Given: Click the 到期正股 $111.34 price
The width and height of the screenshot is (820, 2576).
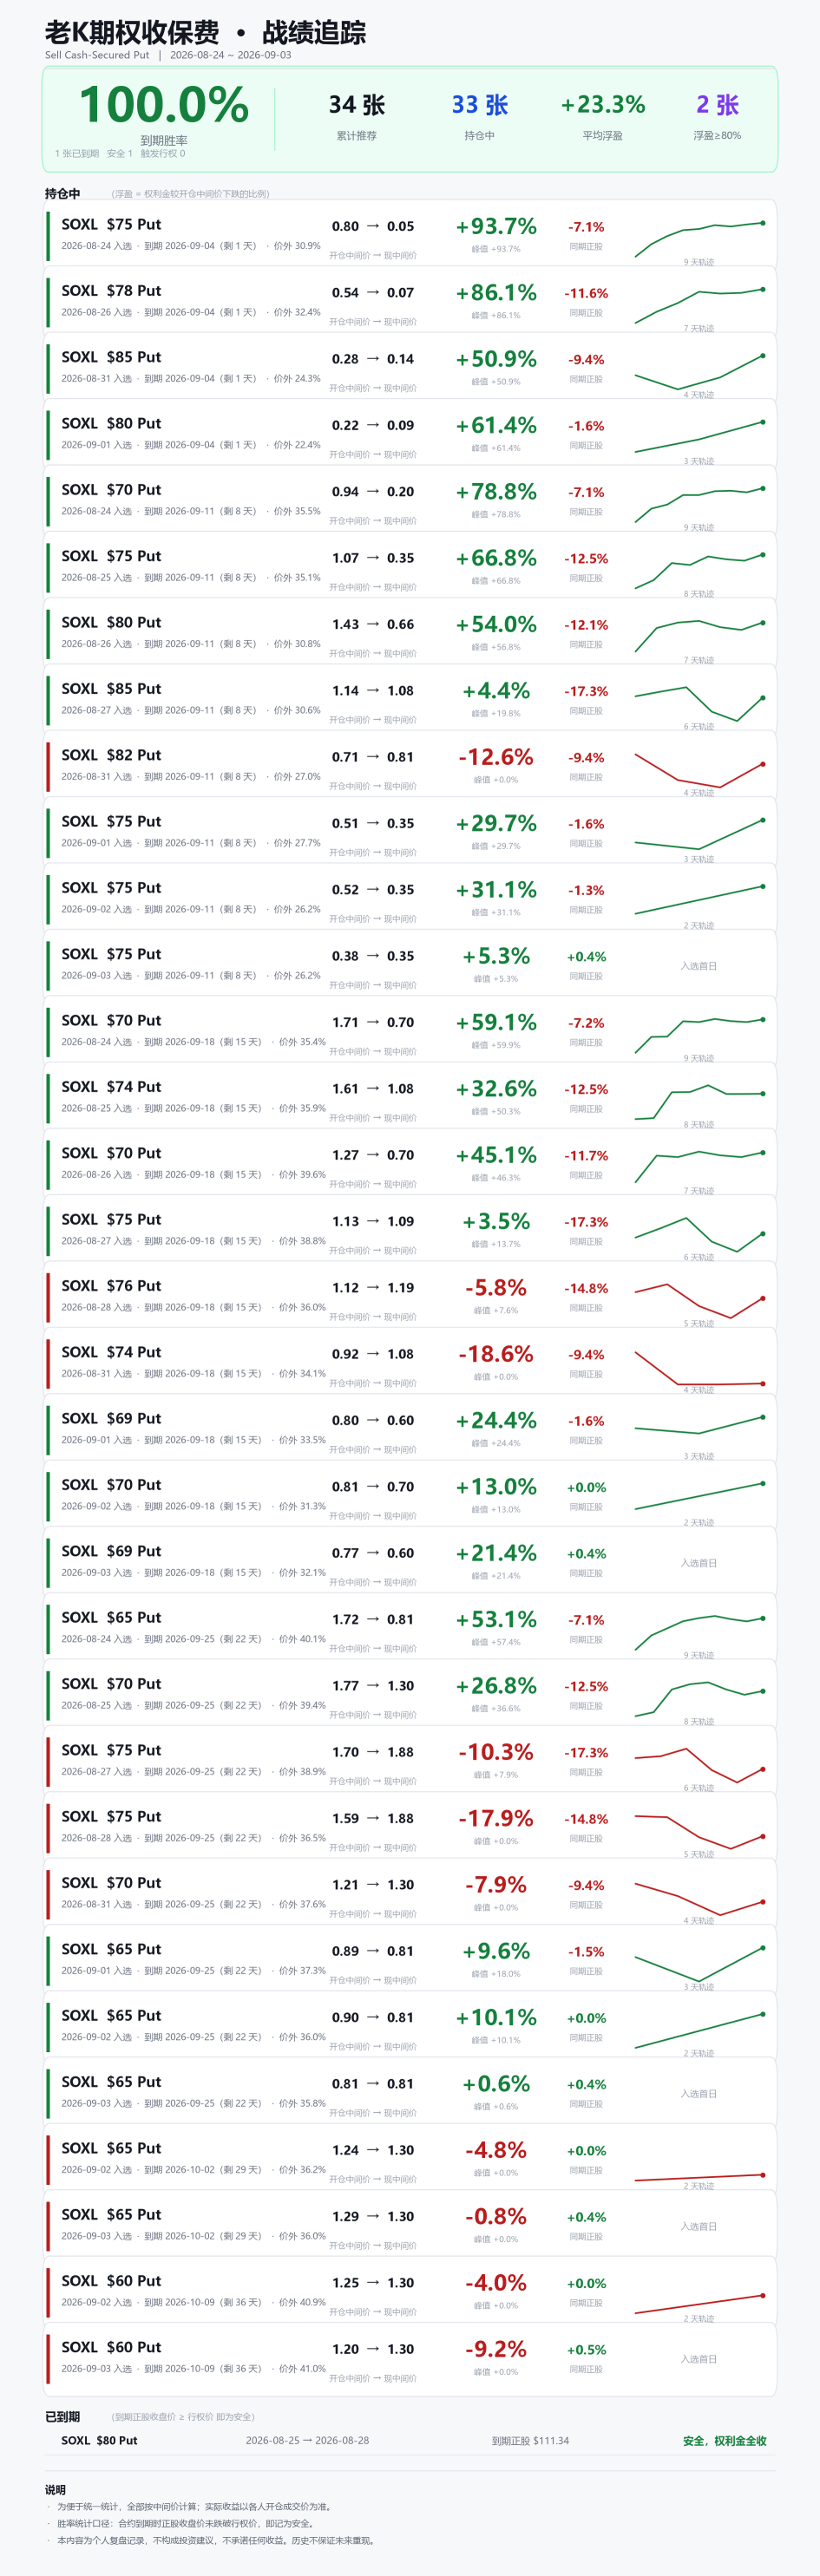Looking at the screenshot, I should coord(530,2441).
